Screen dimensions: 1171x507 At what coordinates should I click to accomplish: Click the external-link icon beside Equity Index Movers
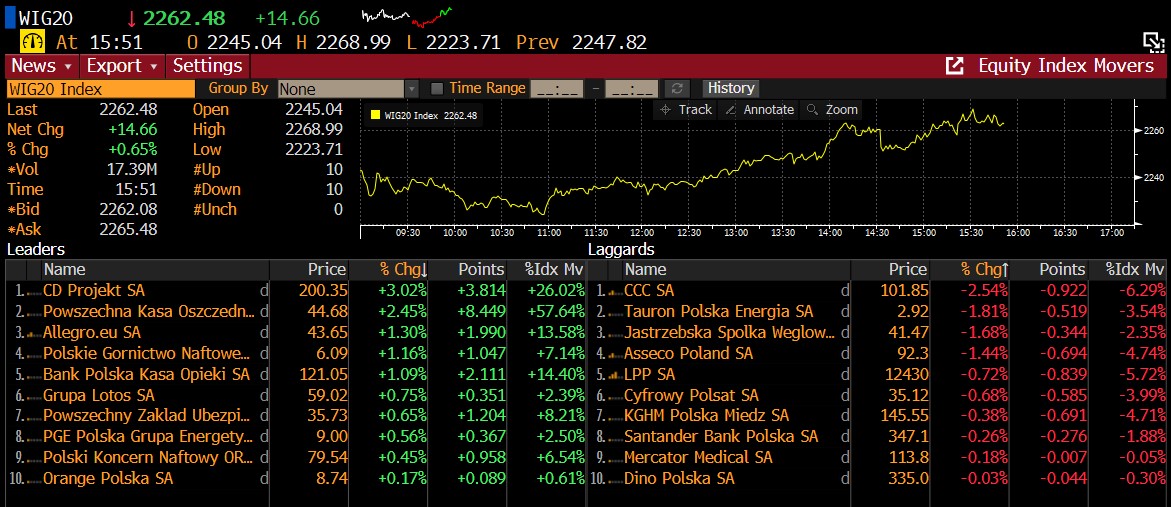pos(954,66)
